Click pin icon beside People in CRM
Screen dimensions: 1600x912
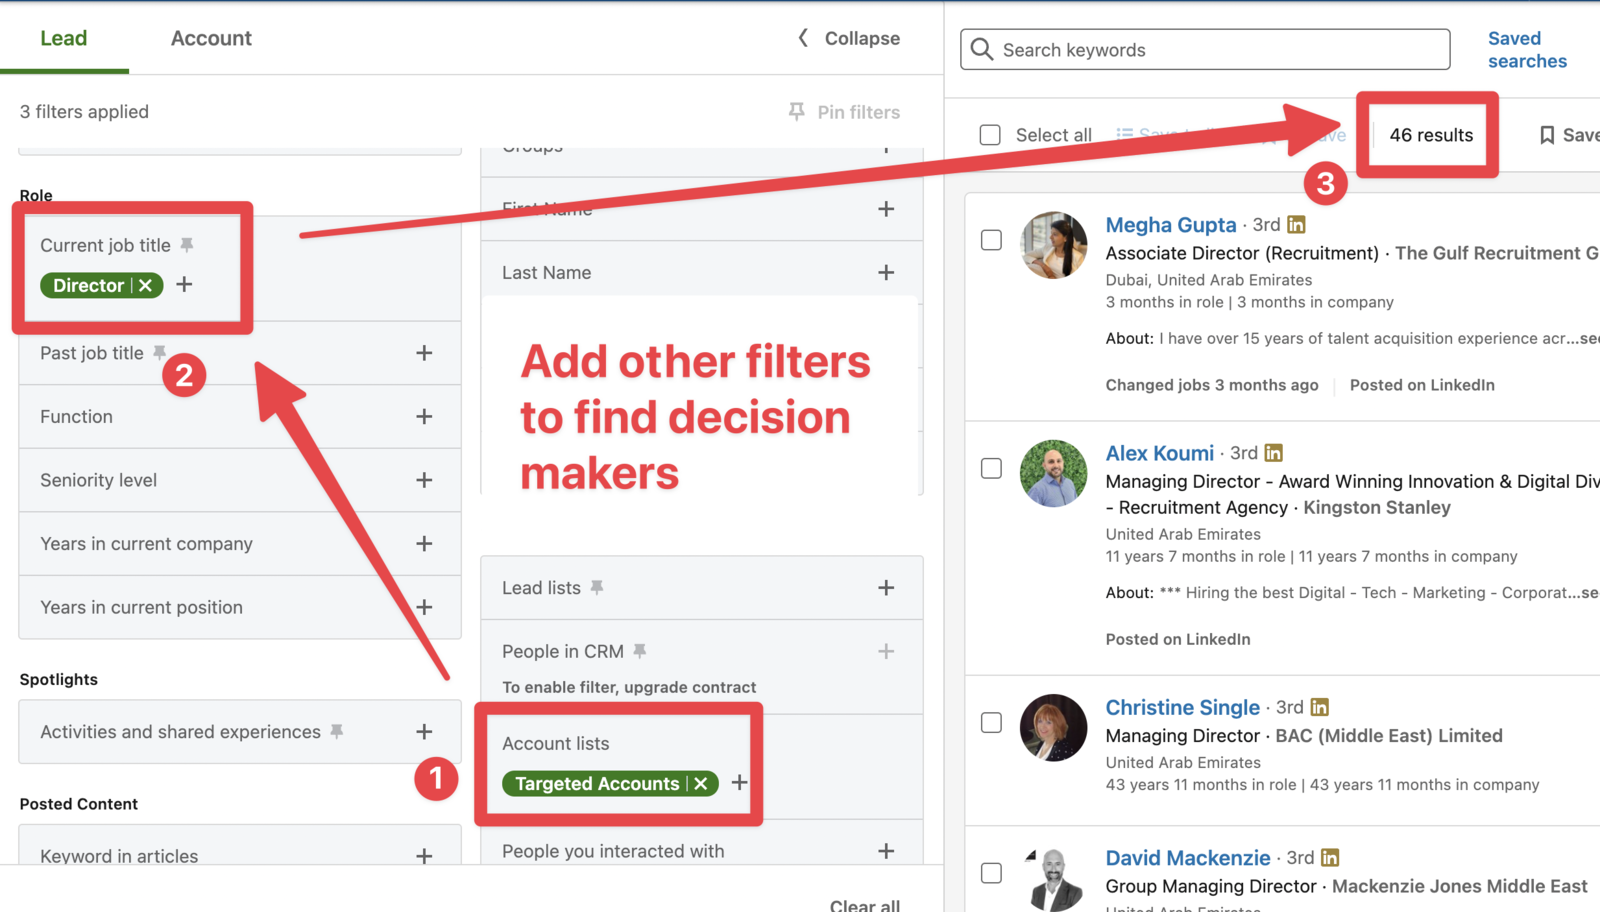click(640, 651)
